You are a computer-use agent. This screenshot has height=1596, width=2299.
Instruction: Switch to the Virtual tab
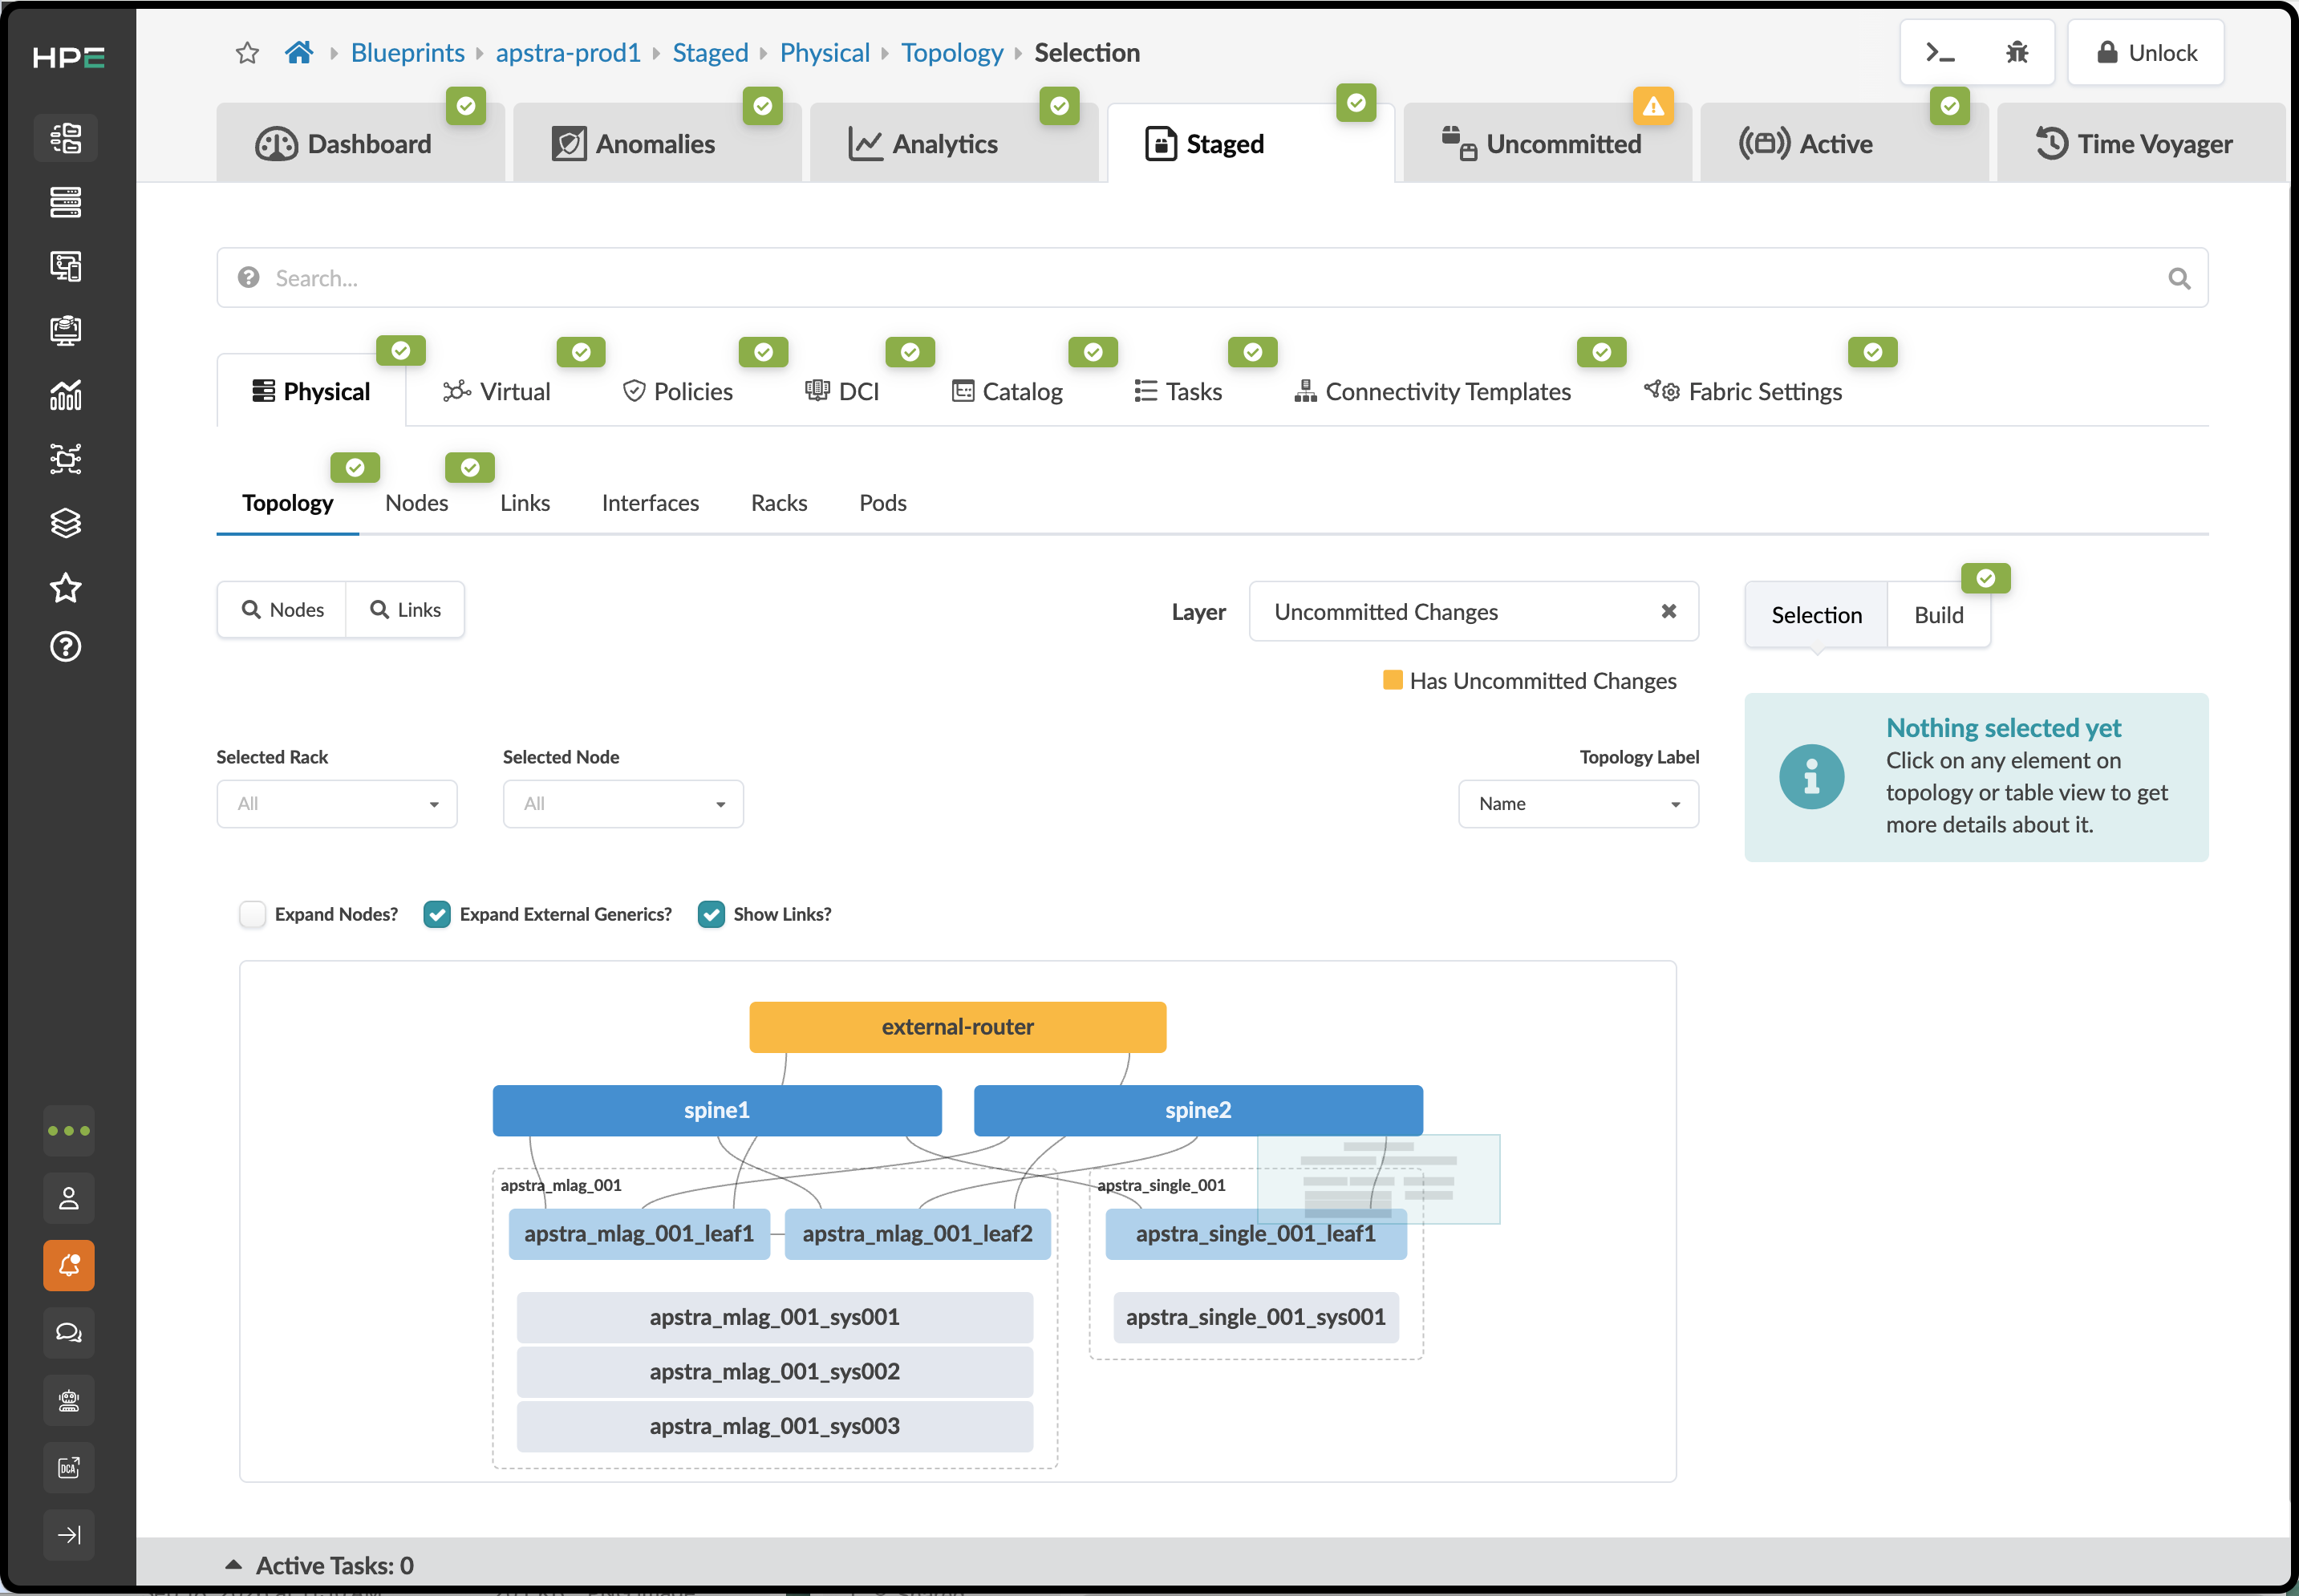tap(497, 392)
